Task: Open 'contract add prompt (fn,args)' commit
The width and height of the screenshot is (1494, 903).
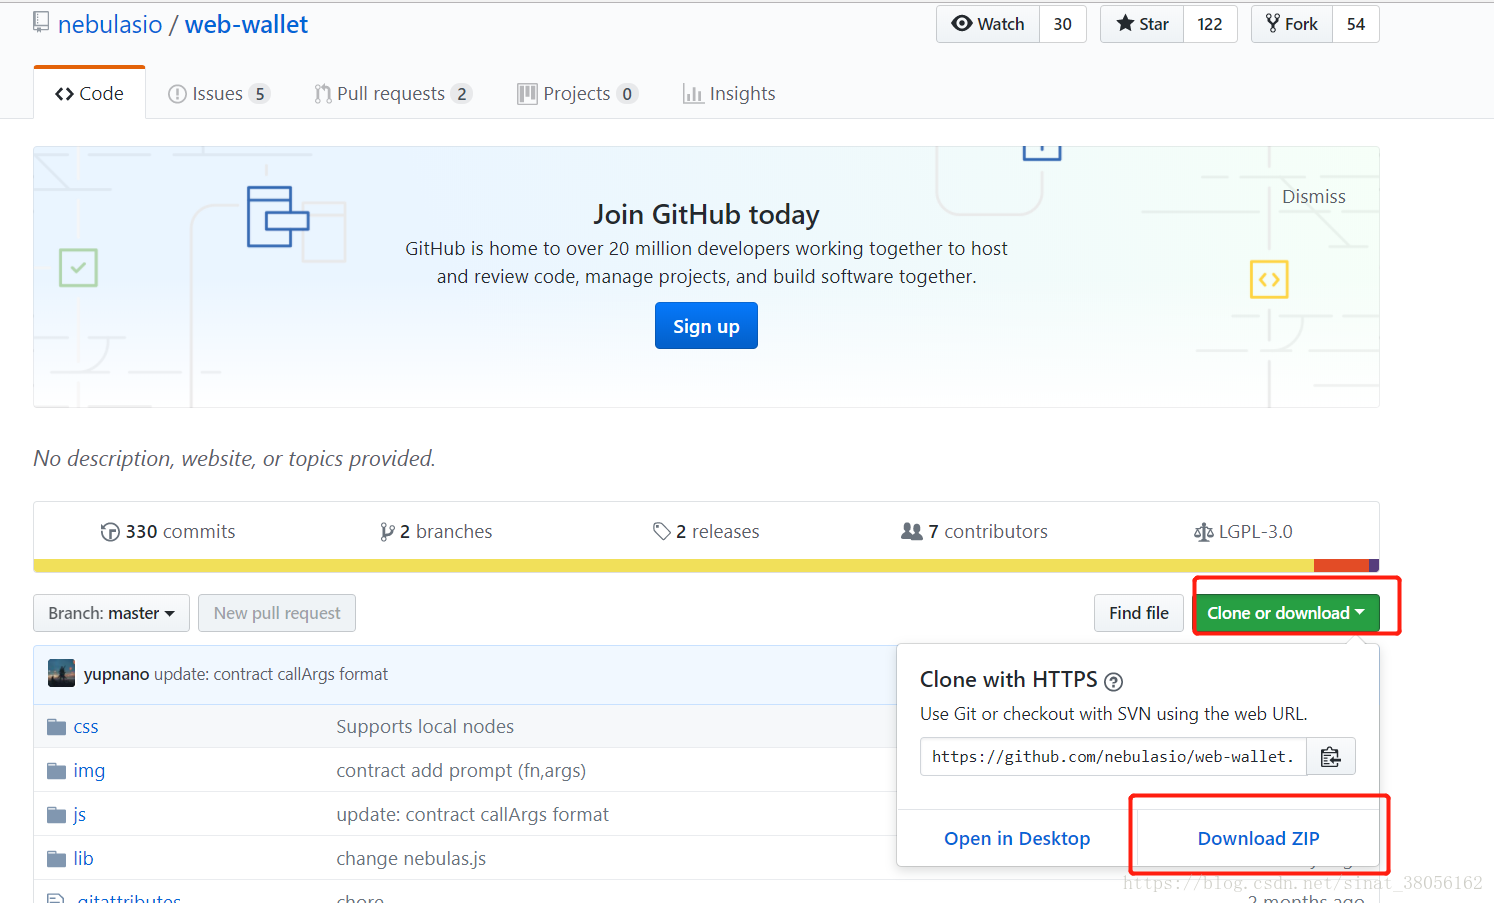Action: coord(461,771)
